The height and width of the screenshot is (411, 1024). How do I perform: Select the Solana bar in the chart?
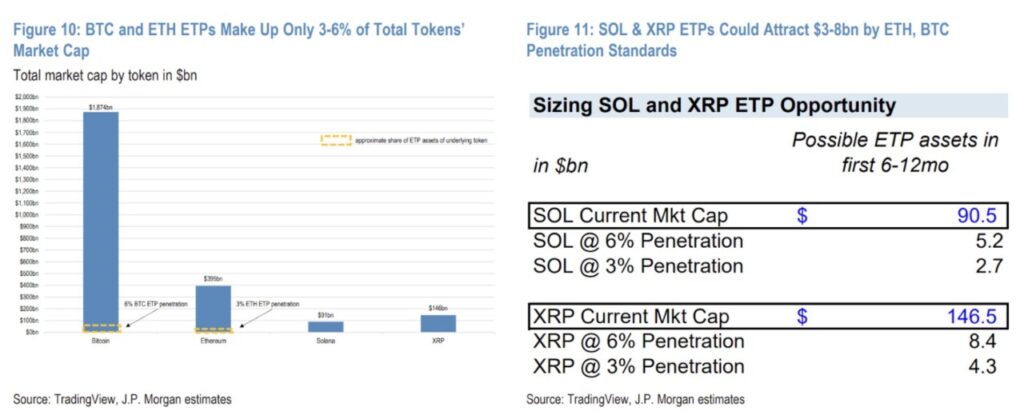326,326
